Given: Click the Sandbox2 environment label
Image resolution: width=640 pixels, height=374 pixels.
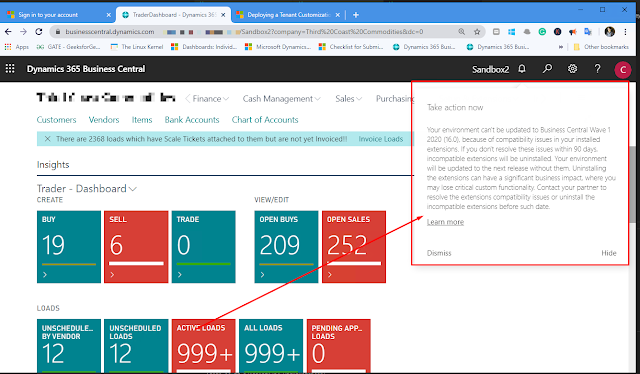Looking at the screenshot, I should pyautogui.click(x=490, y=69).
